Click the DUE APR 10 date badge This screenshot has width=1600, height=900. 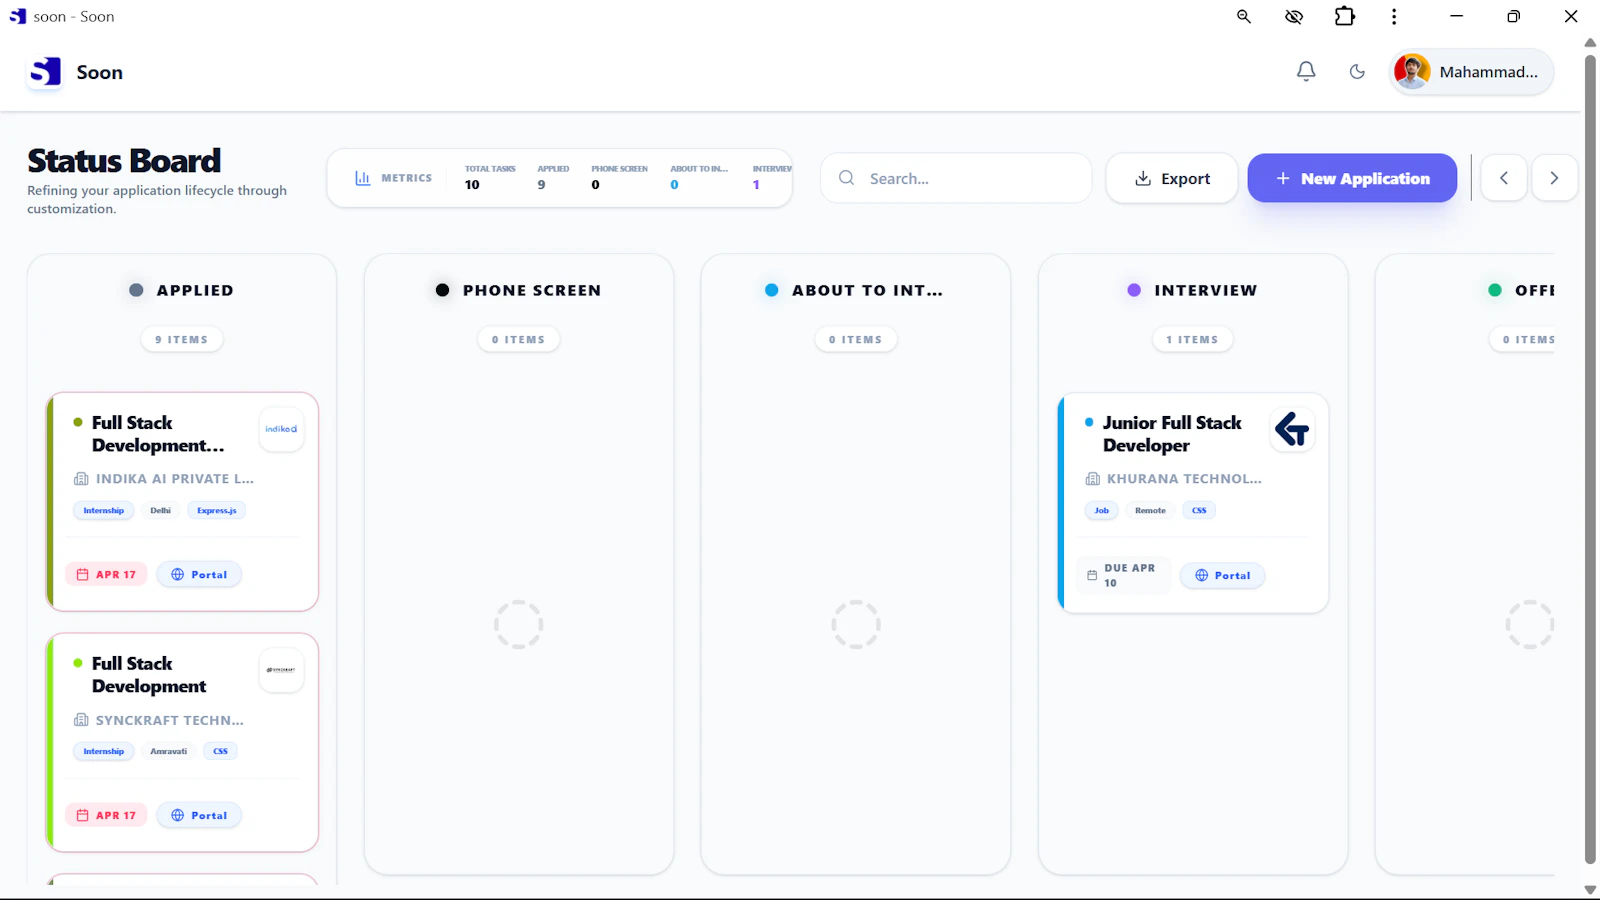pyautogui.click(x=1123, y=575)
